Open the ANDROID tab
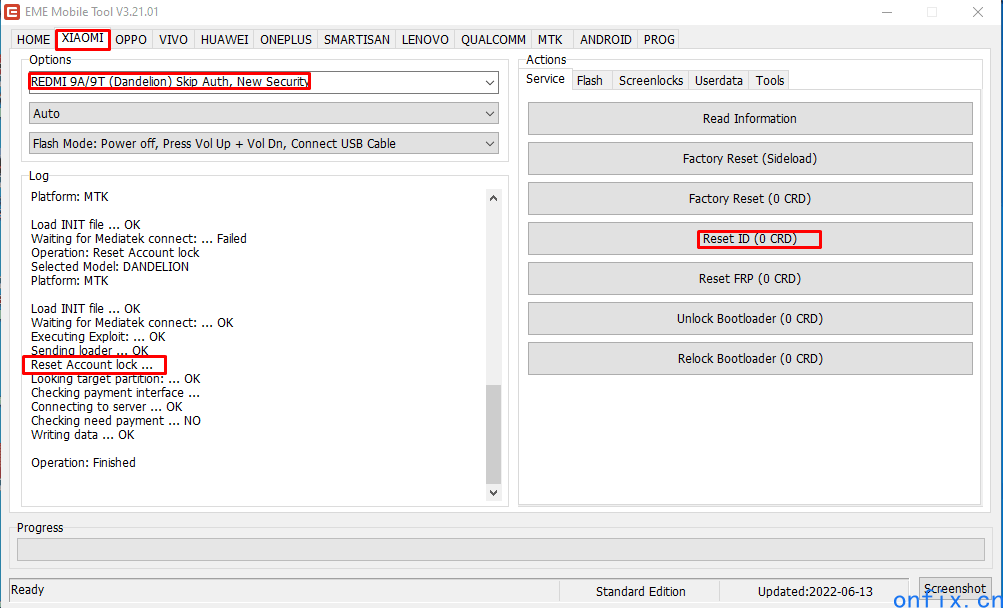 coord(606,40)
